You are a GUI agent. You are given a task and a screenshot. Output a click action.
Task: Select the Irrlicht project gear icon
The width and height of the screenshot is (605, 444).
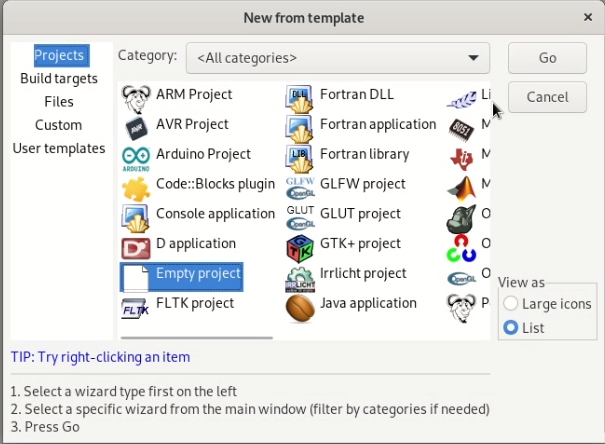point(300,279)
